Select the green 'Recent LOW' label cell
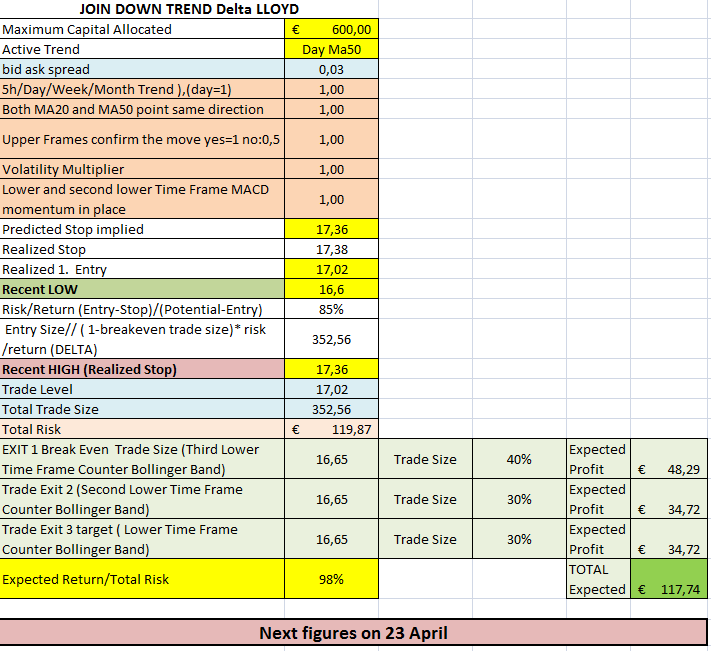Screen dimensions: 711x651 (x=142, y=289)
